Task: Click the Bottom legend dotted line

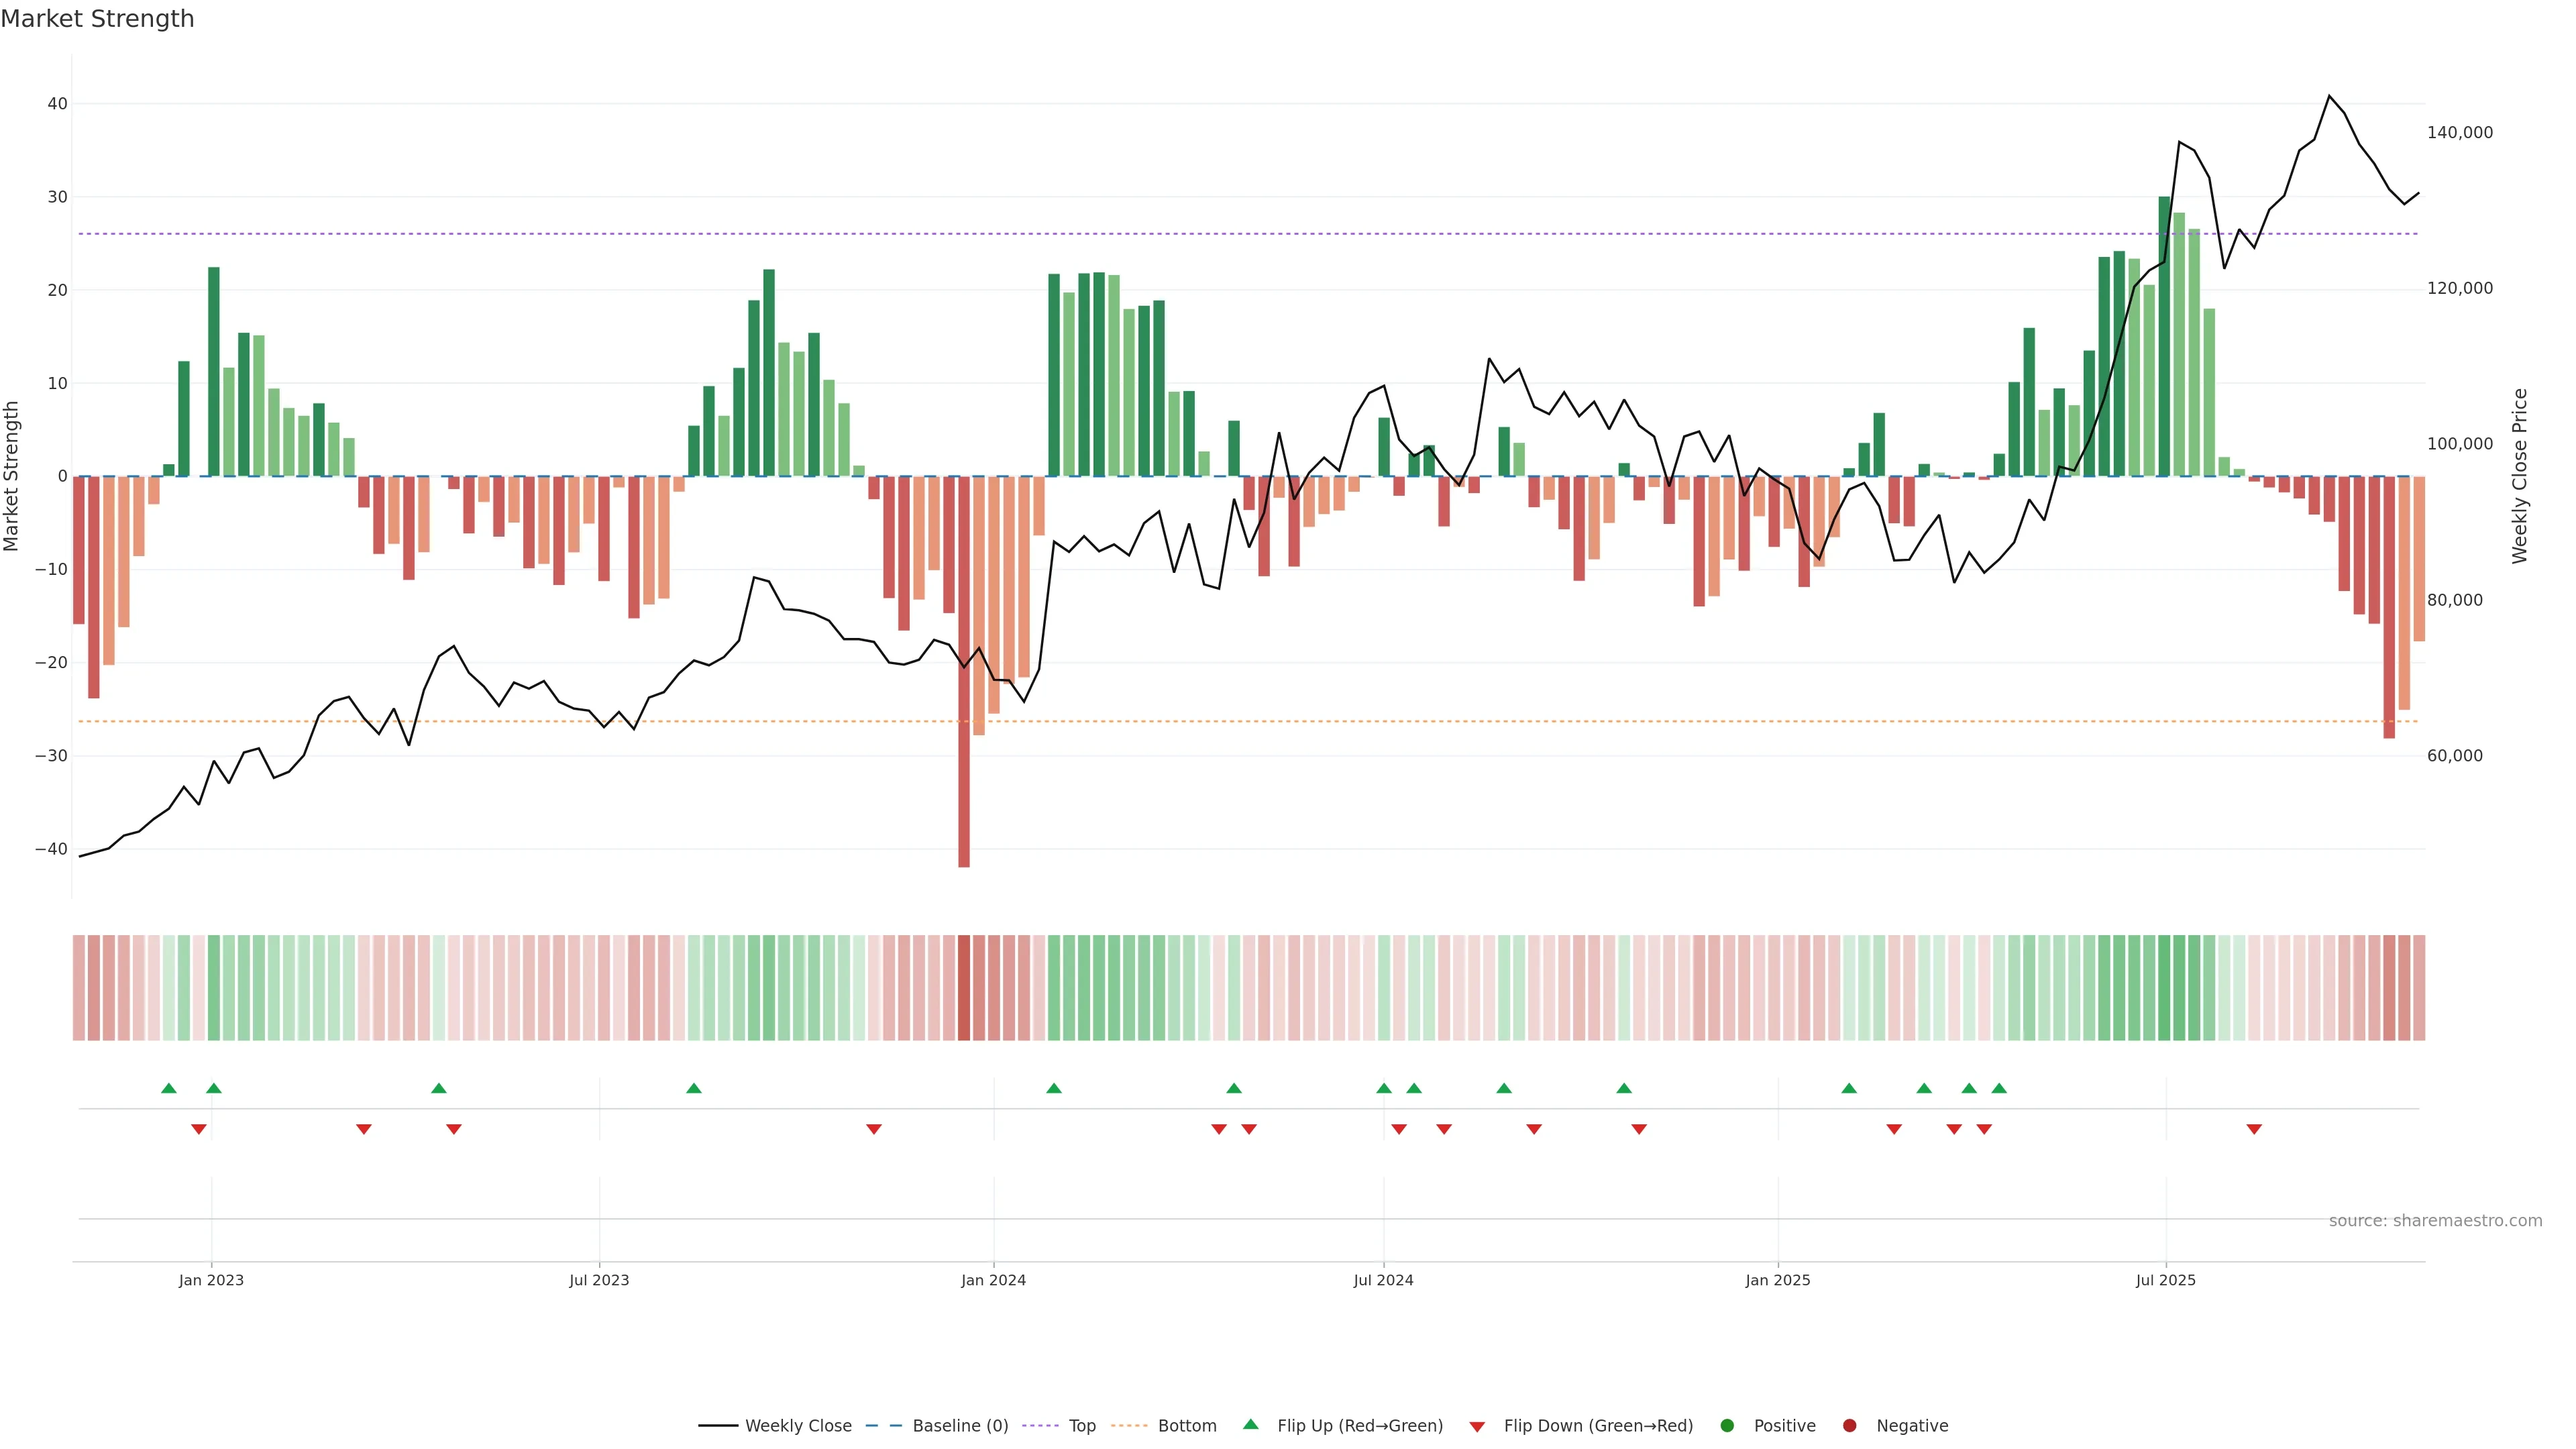Action: (x=1129, y=1425)
